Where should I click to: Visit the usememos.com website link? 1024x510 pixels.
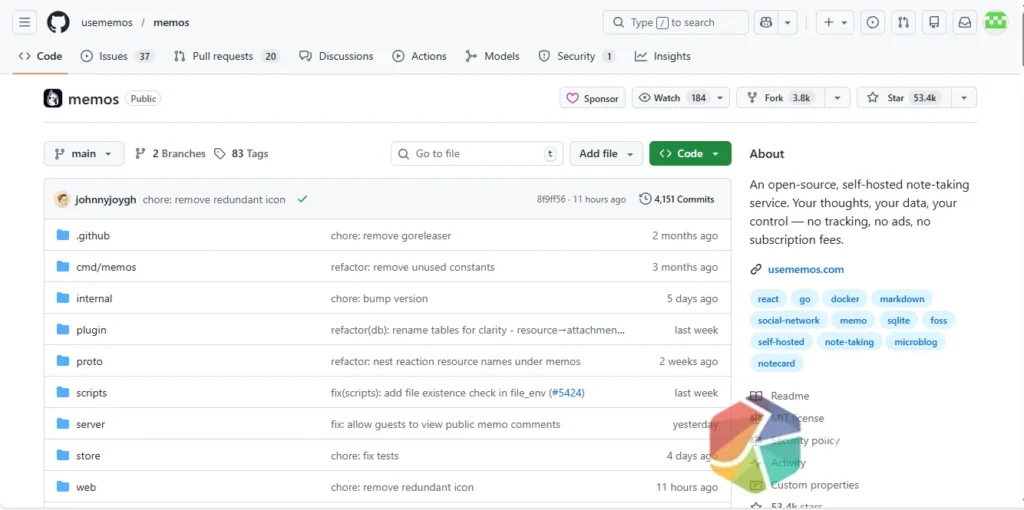click(805, 269)
